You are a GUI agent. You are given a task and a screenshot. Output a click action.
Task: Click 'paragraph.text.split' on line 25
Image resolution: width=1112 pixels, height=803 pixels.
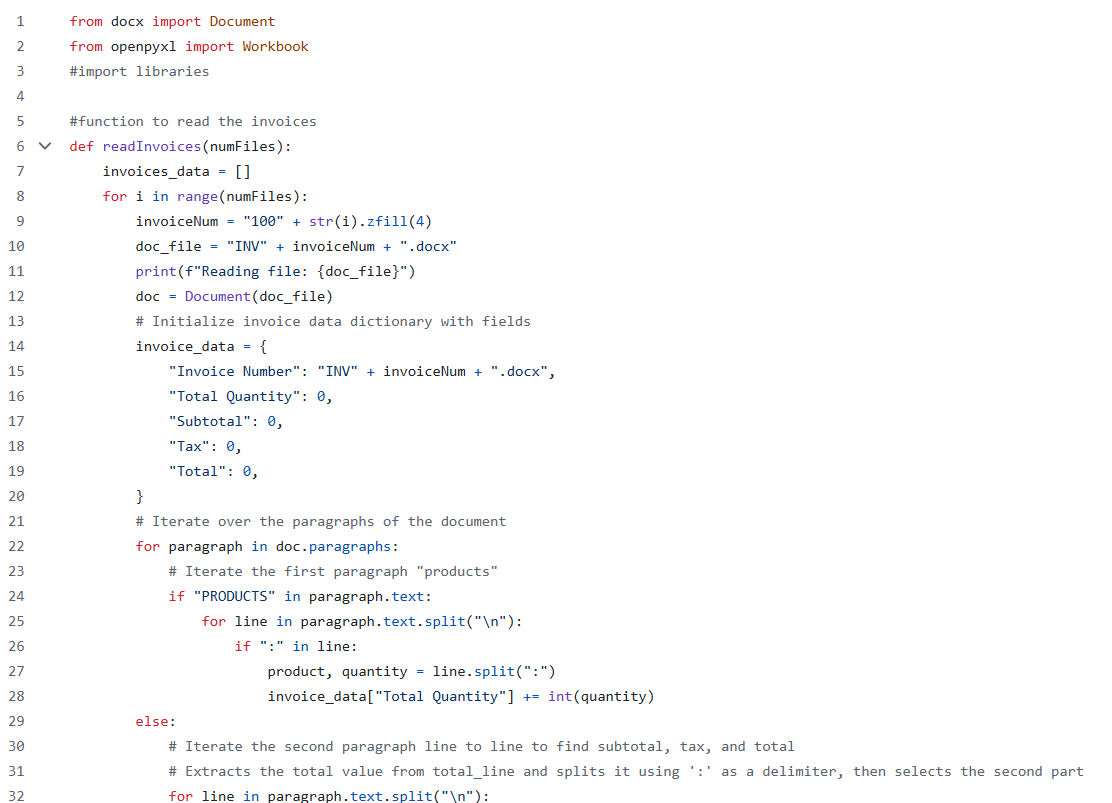383,621
